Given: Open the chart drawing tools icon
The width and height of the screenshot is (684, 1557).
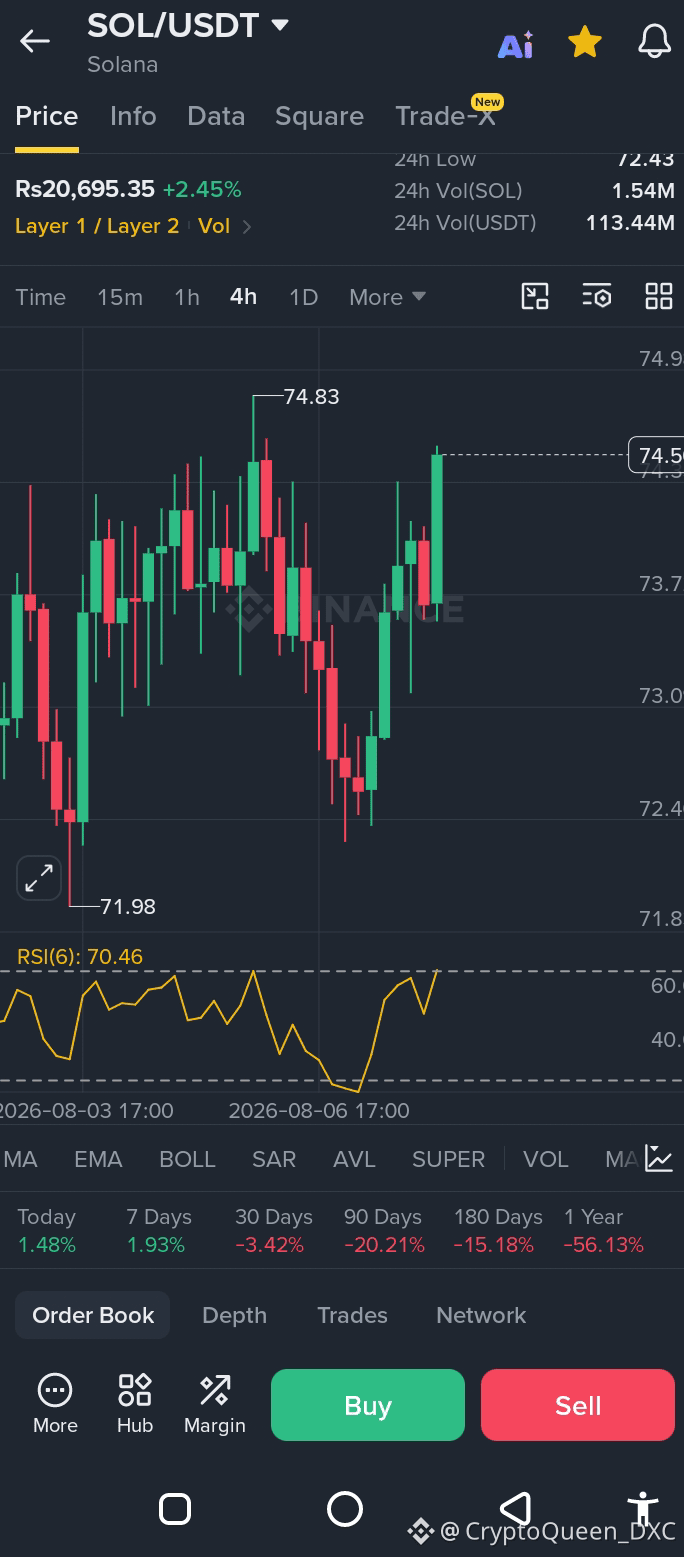Looking at the screenshot, I should tap(535, 296).
